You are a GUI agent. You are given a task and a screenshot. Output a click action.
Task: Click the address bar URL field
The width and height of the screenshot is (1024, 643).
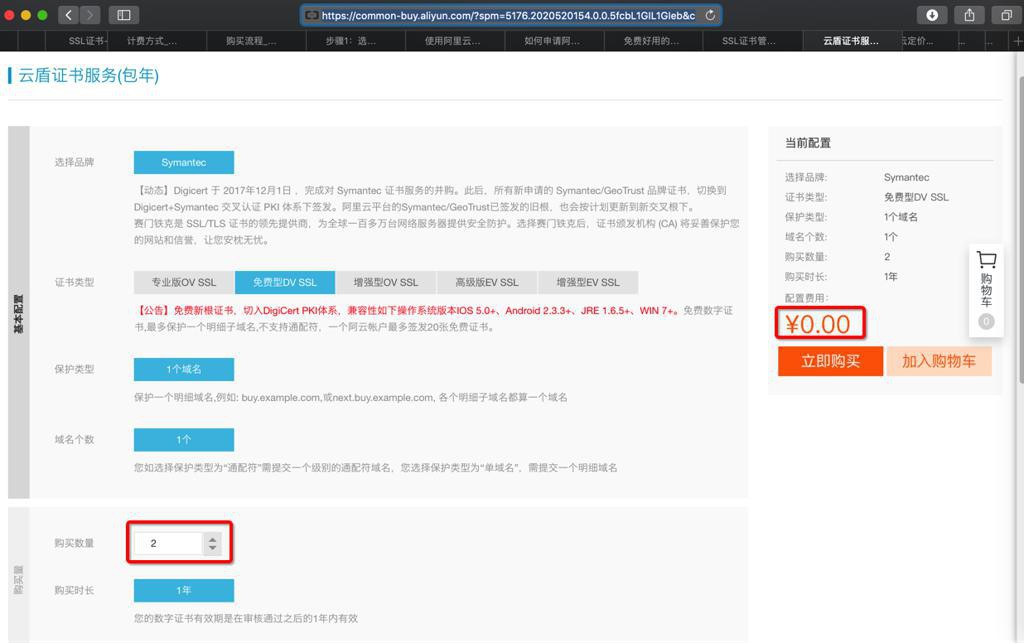click(511, 15)
